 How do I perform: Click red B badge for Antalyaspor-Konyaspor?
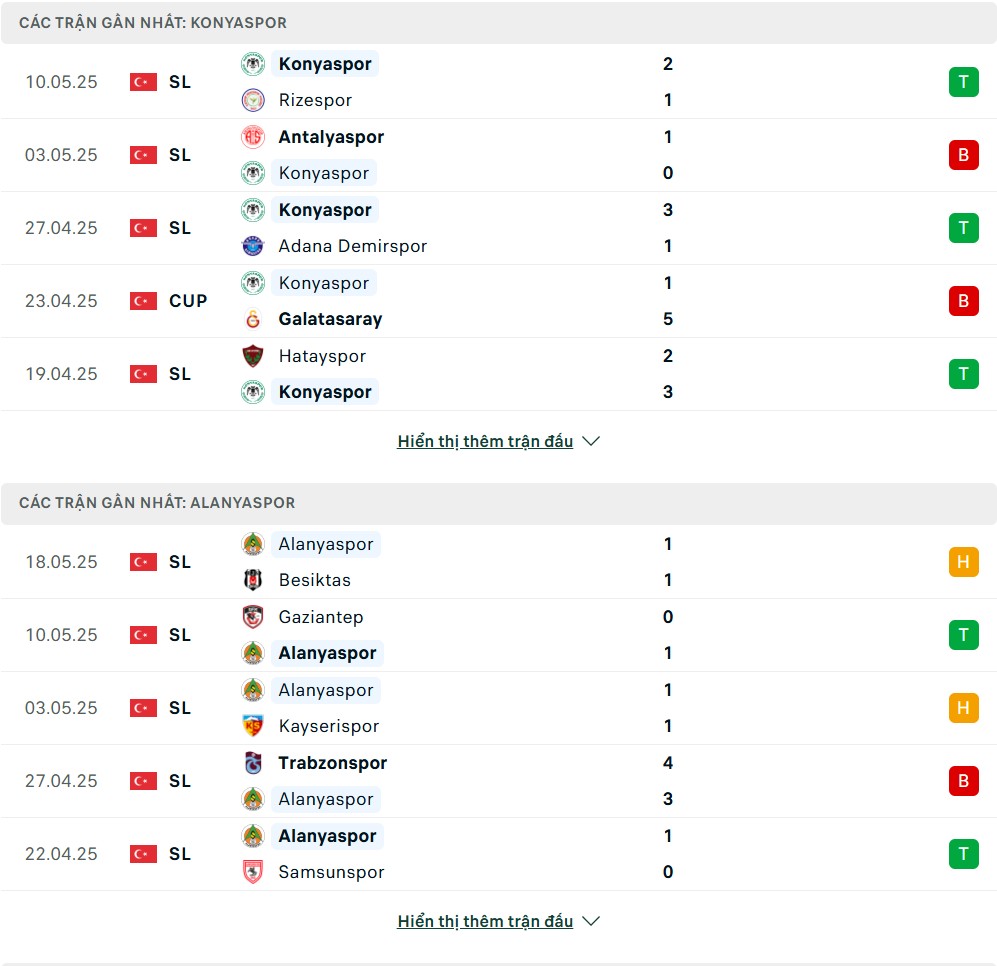tap(963, 155)
